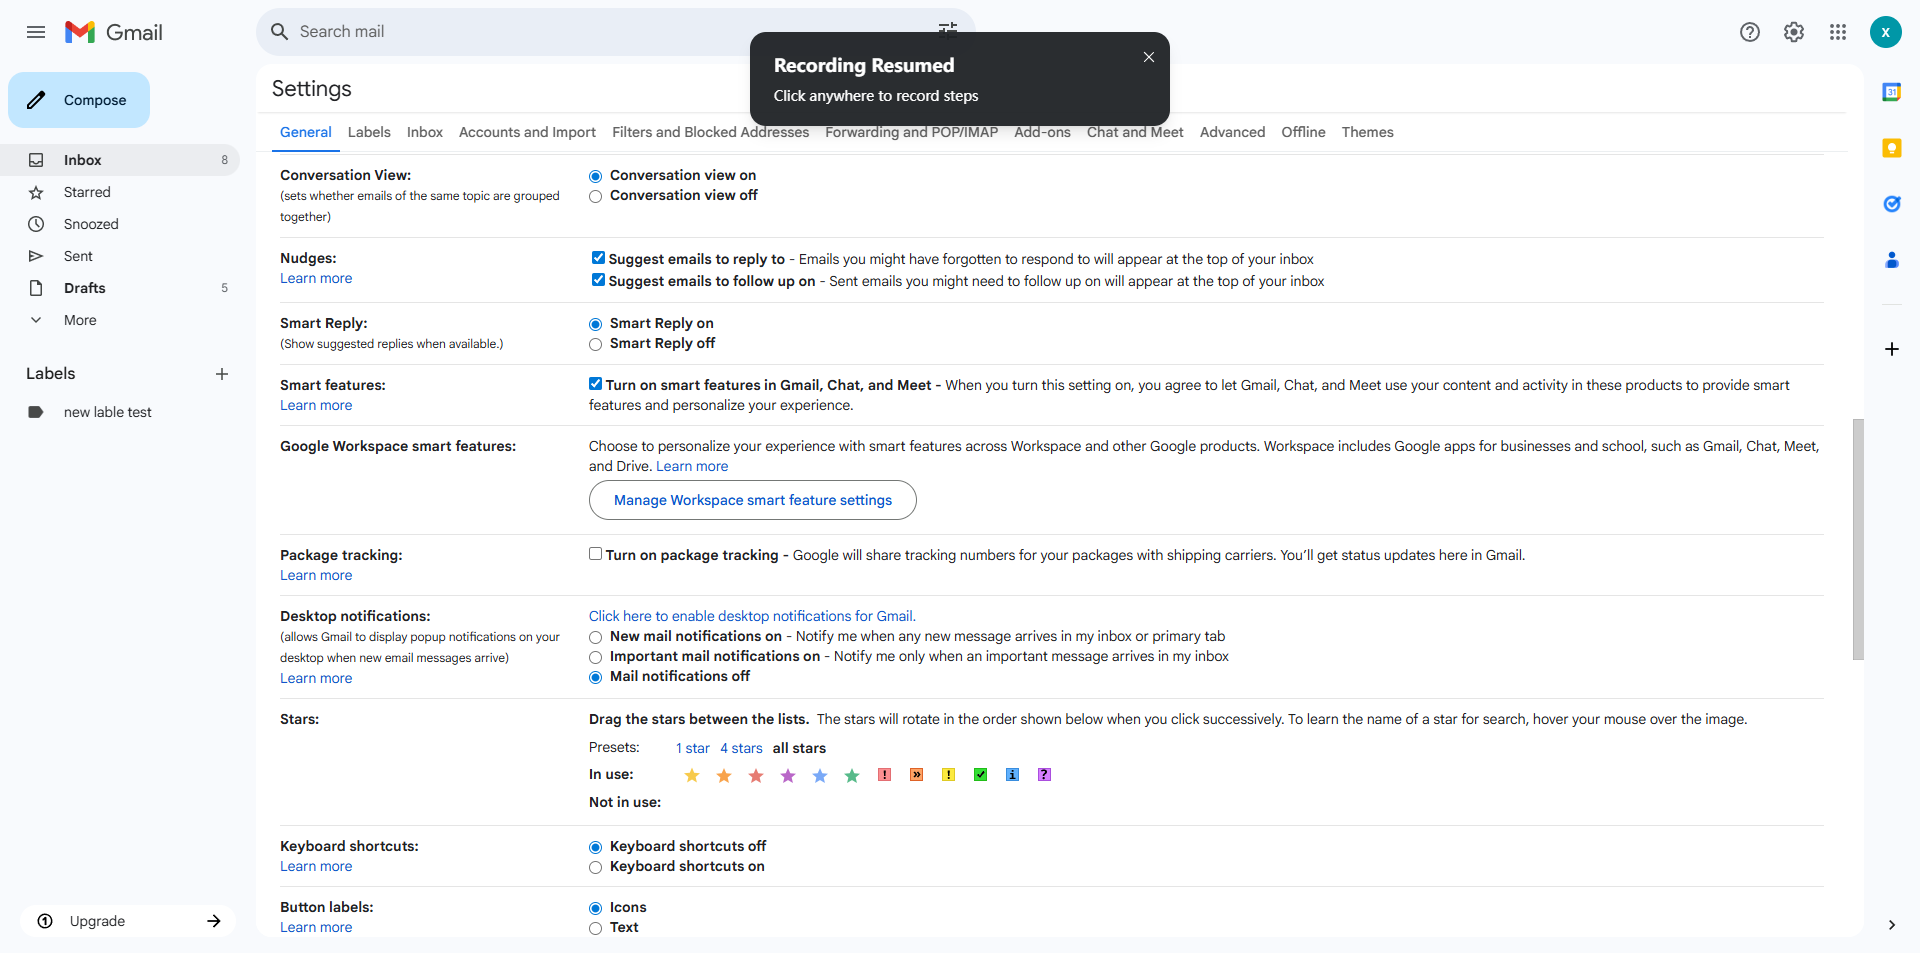
Task: Open Google Calendar side panel icon
Action: point(1892,92)
